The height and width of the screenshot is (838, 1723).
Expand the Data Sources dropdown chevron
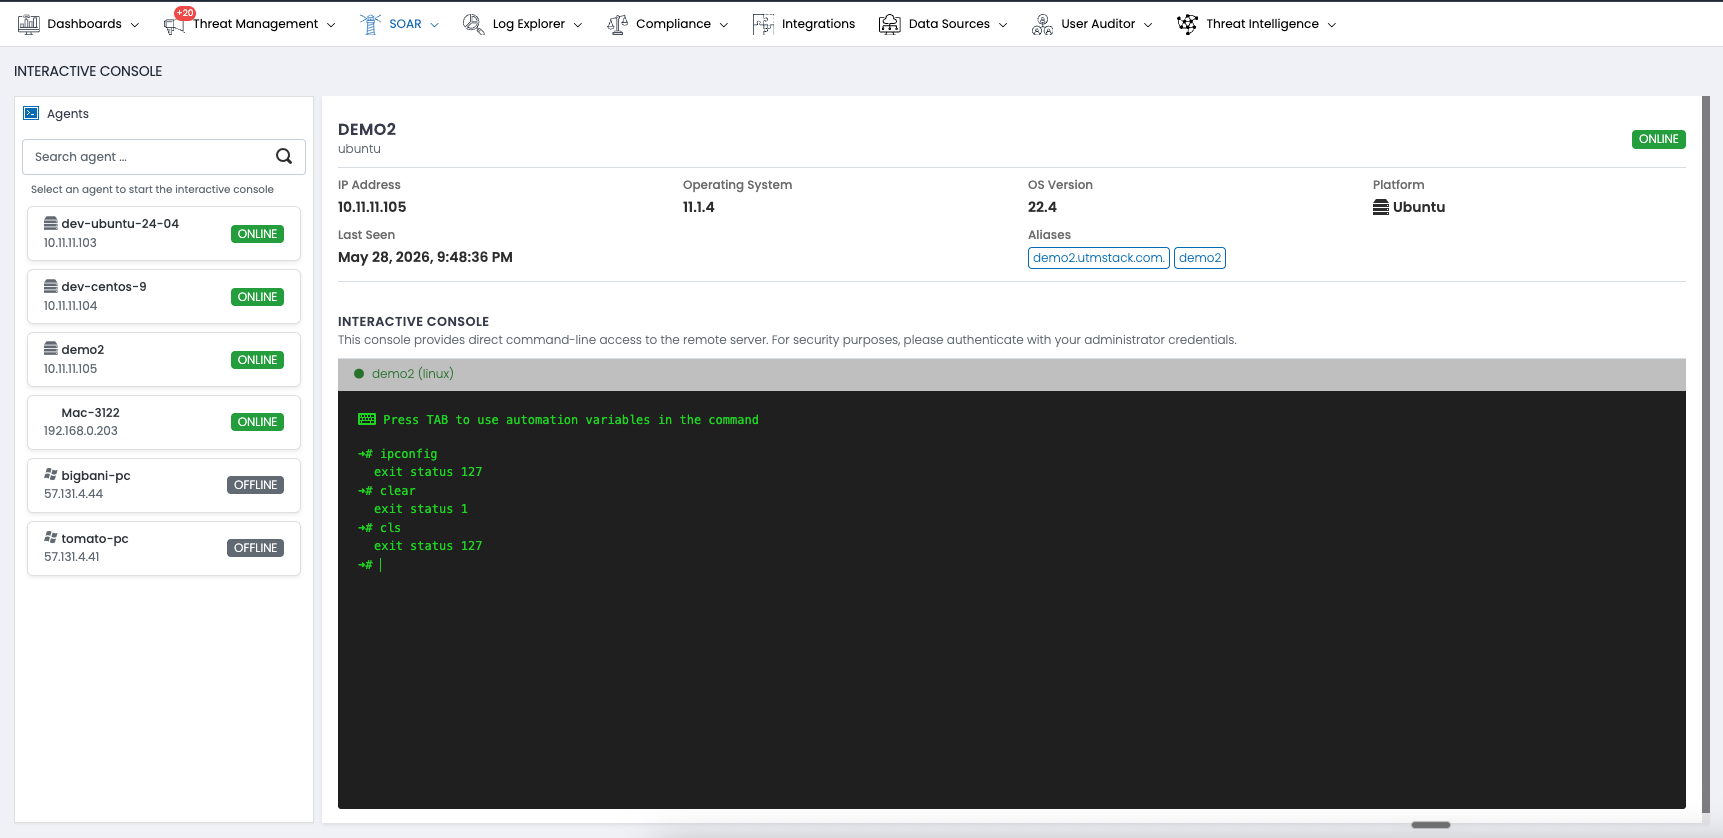pos(1003,25)
